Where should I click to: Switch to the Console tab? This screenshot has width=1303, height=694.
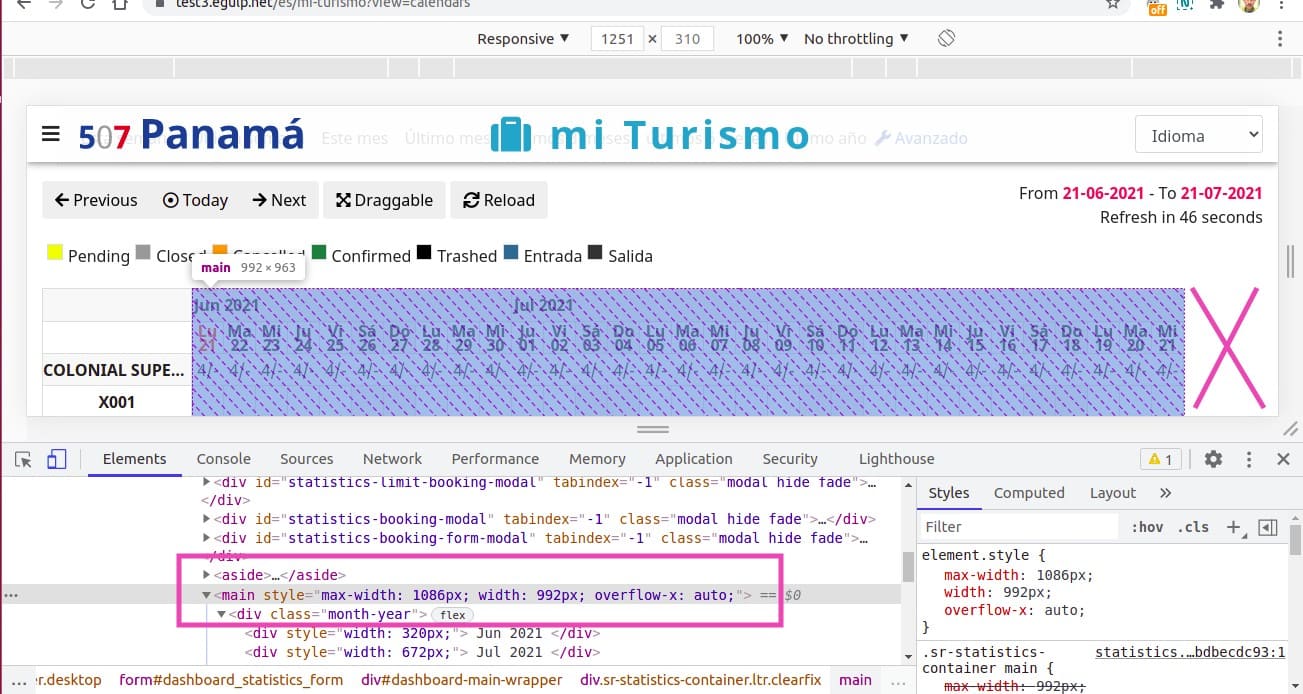click(223, 459)
